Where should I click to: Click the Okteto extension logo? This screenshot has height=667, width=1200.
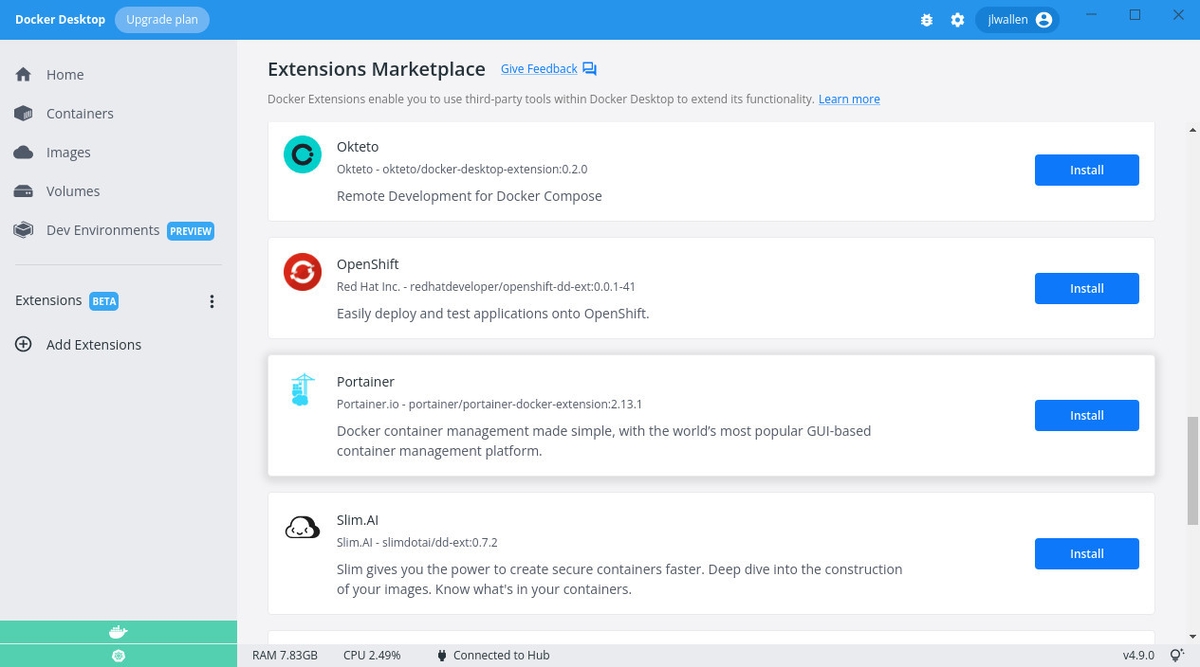point(302,155)
